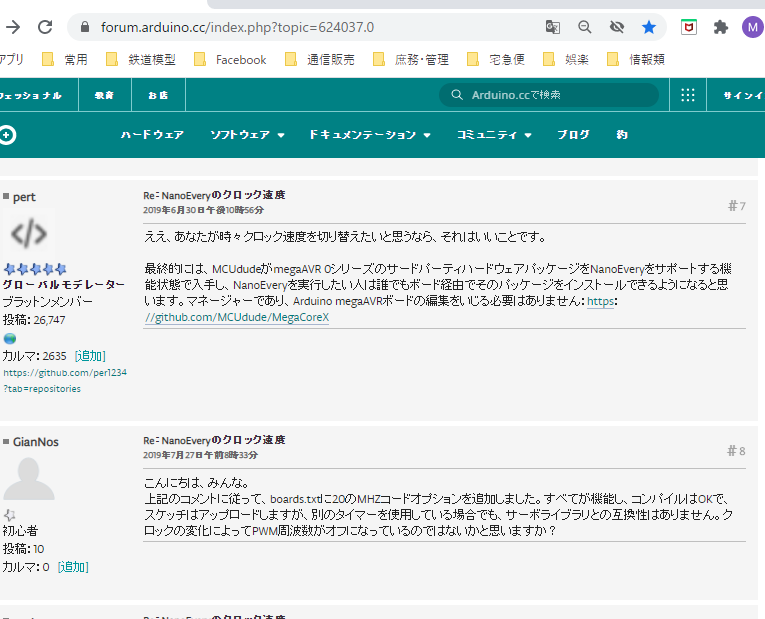Open post #7 permalink number
765x619 pixels.
(737, 206)
